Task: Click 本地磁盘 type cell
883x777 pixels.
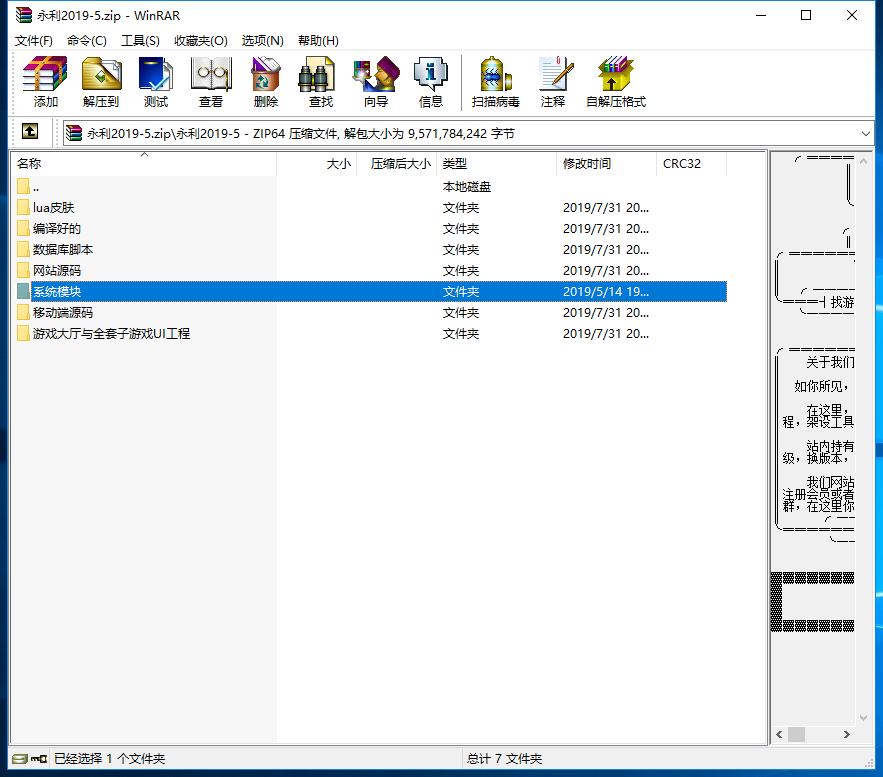Action: pos(467,187)
